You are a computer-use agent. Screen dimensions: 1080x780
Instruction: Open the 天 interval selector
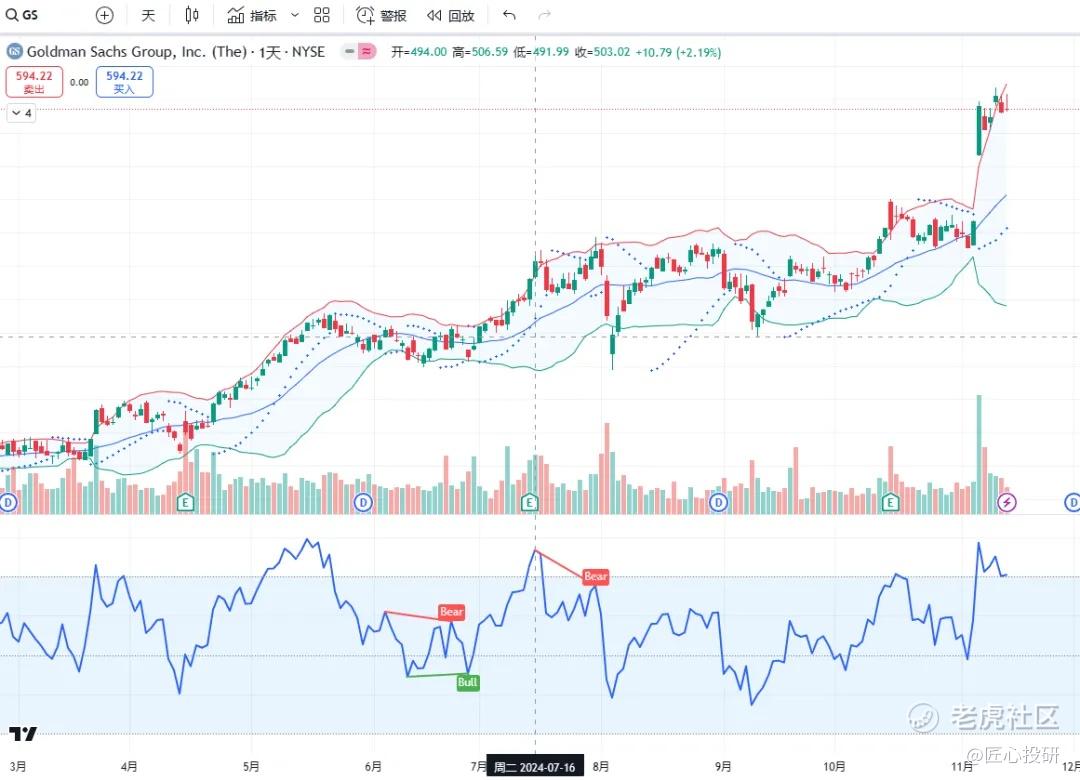(x=148, y=15)
